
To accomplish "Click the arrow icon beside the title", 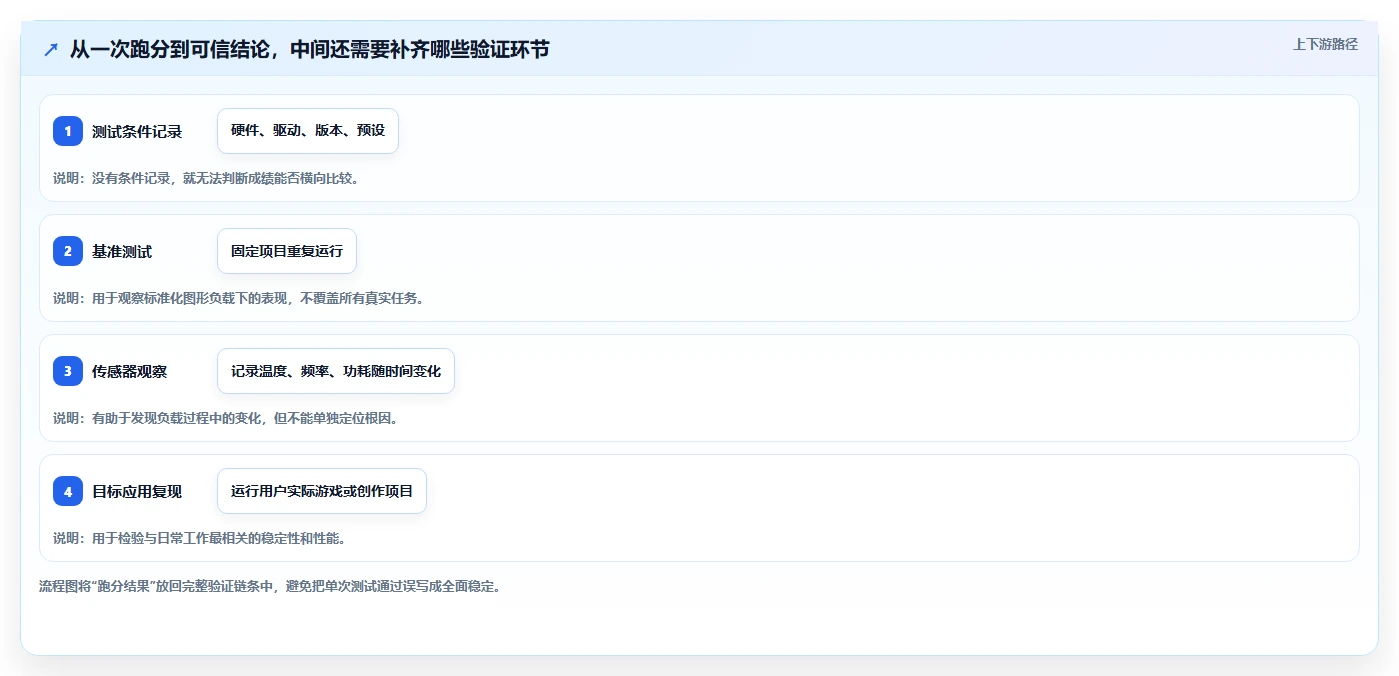I will (51, 50).
